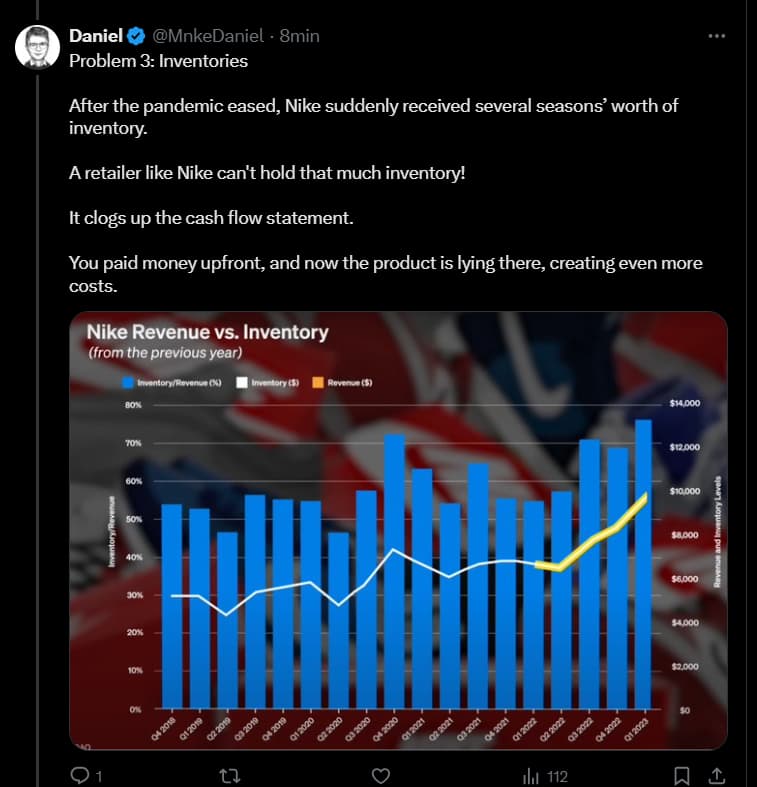Repost this tweet using the retweet icon
Image resolution: width=757 pixels, height=787 pixels.
pyautogui.click(x=231, y=775)
